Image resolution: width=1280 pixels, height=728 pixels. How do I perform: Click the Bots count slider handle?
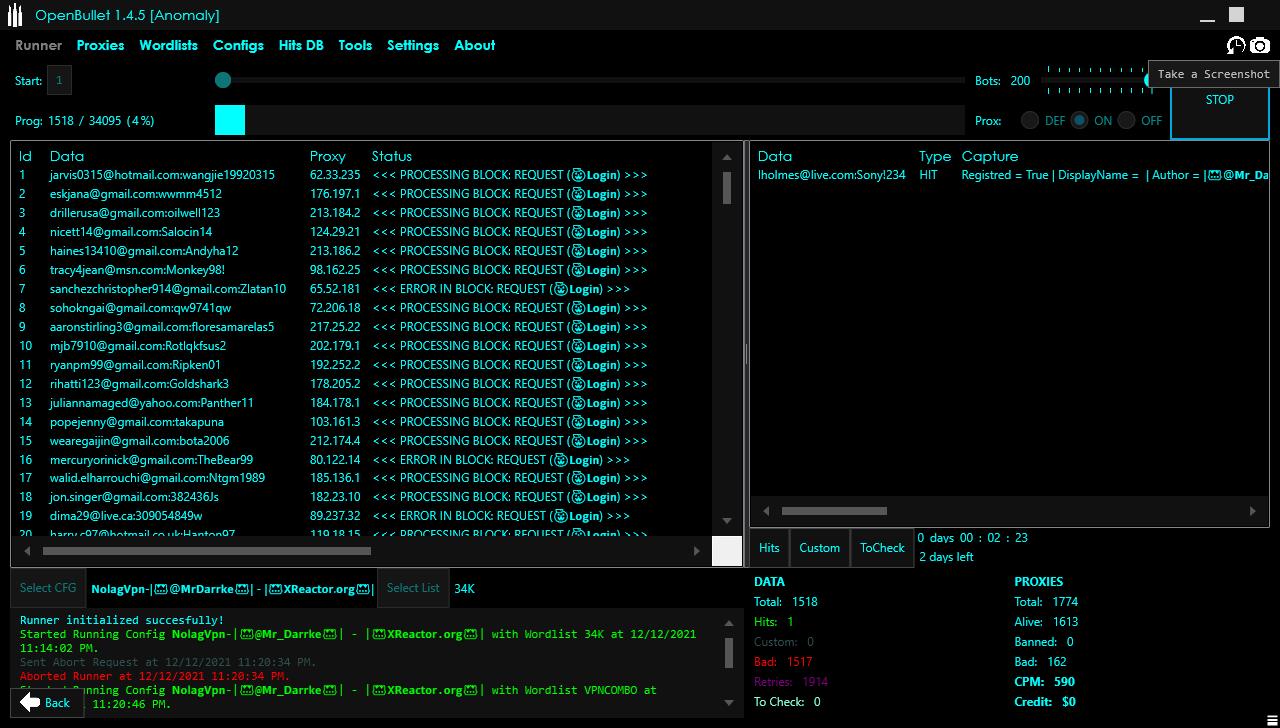tap(1150, 80)
